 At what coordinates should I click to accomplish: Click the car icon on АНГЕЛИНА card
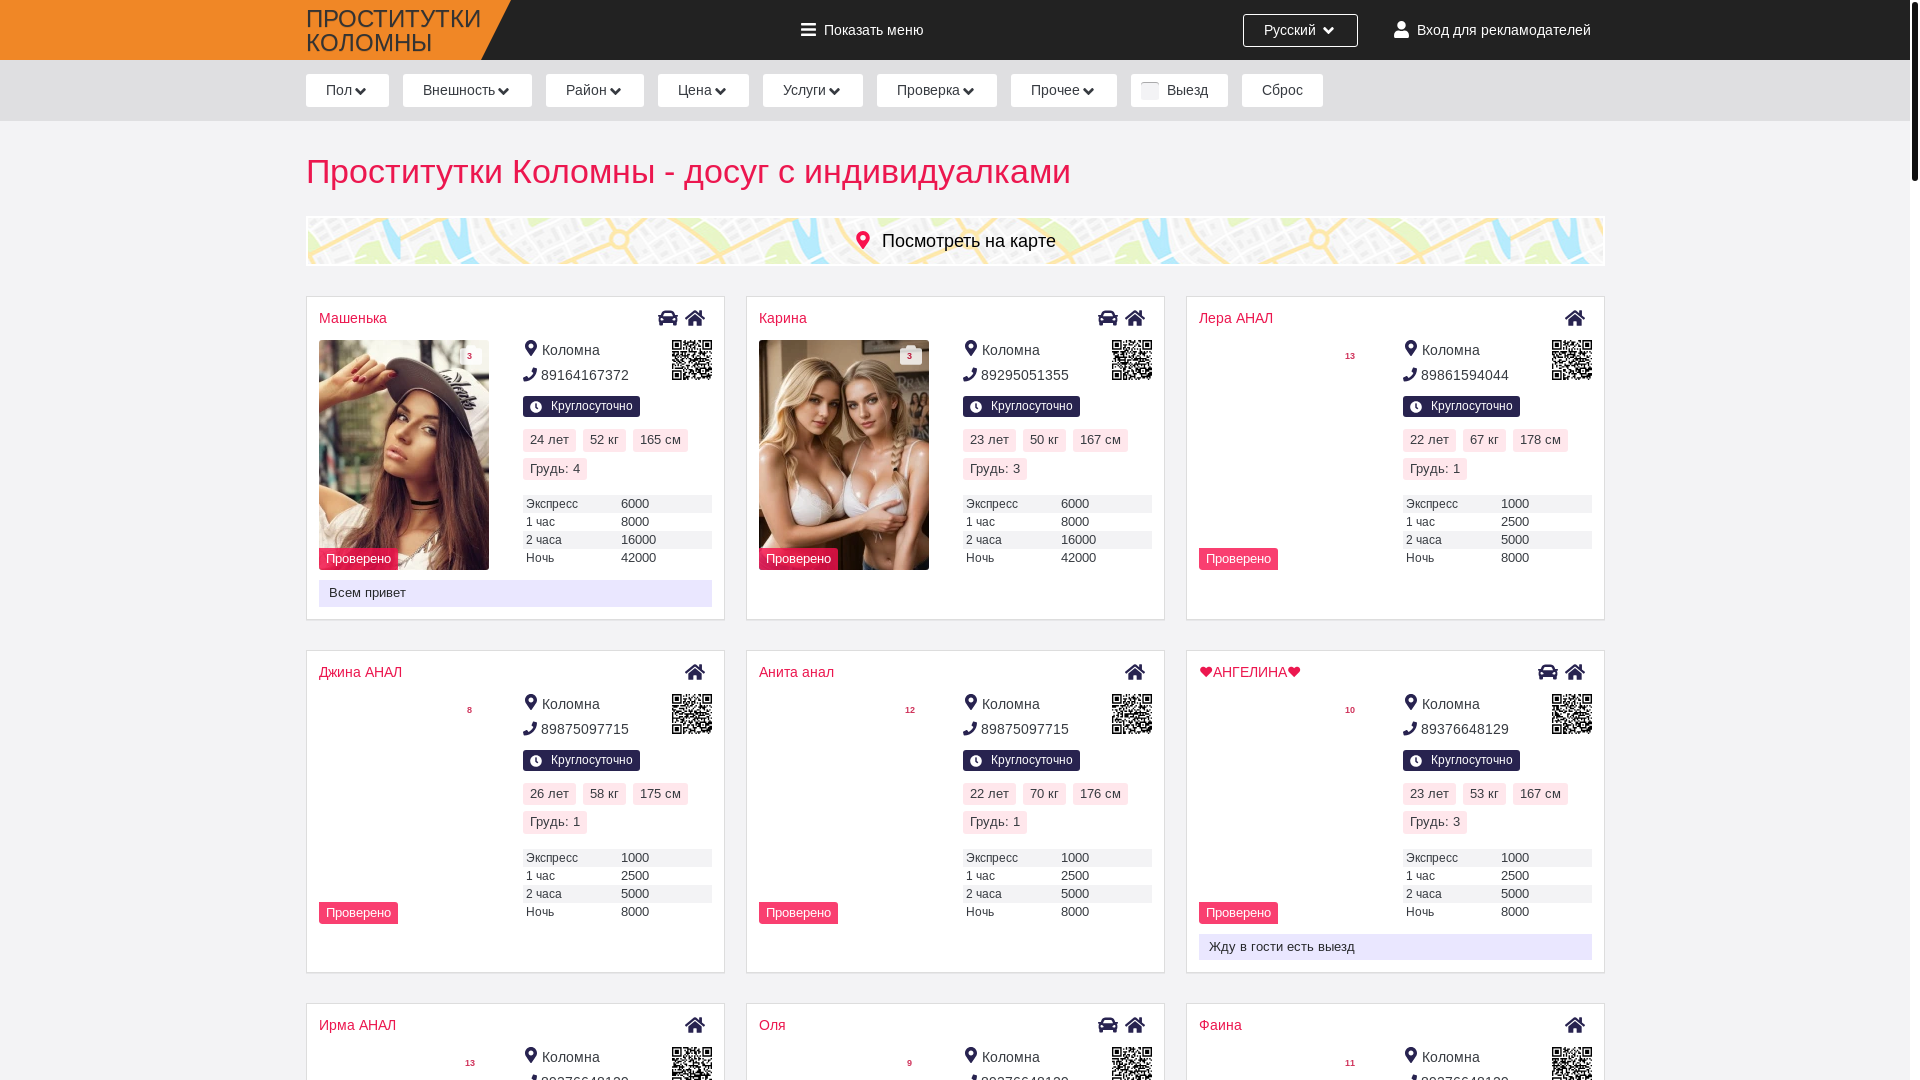tap(1548, 672)
